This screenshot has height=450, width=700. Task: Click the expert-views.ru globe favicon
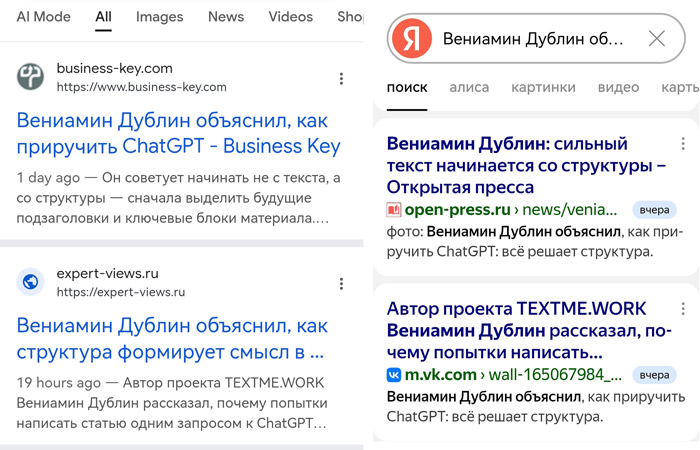point(31,282)
